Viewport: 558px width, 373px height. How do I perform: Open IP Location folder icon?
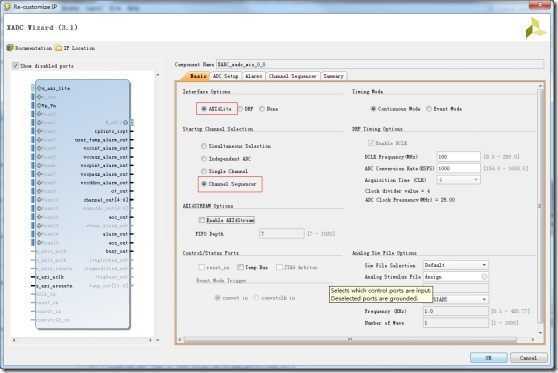coord(59,48)
